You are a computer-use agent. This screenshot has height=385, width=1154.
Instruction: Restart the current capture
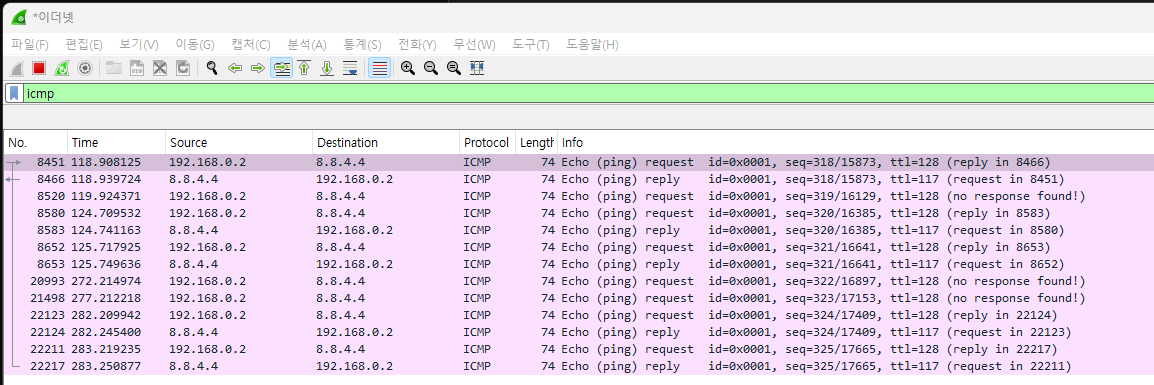point(63,68)
